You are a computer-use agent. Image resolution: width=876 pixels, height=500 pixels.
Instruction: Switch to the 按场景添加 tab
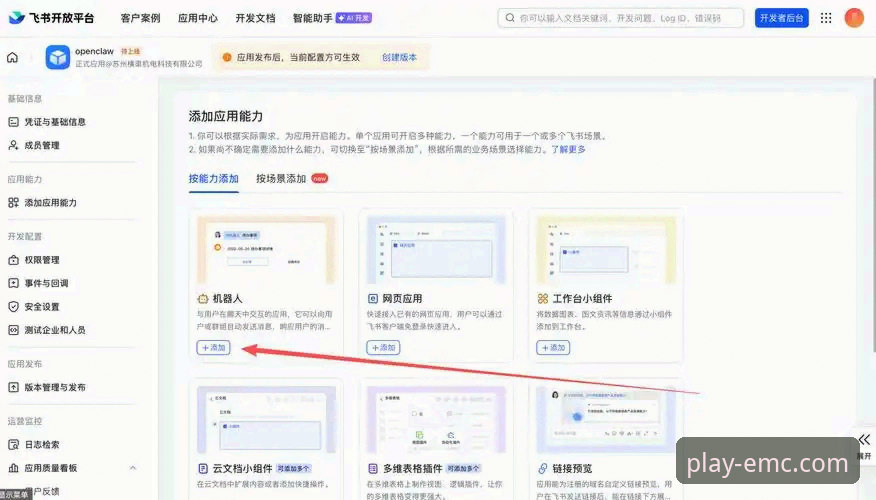(281, 179)
